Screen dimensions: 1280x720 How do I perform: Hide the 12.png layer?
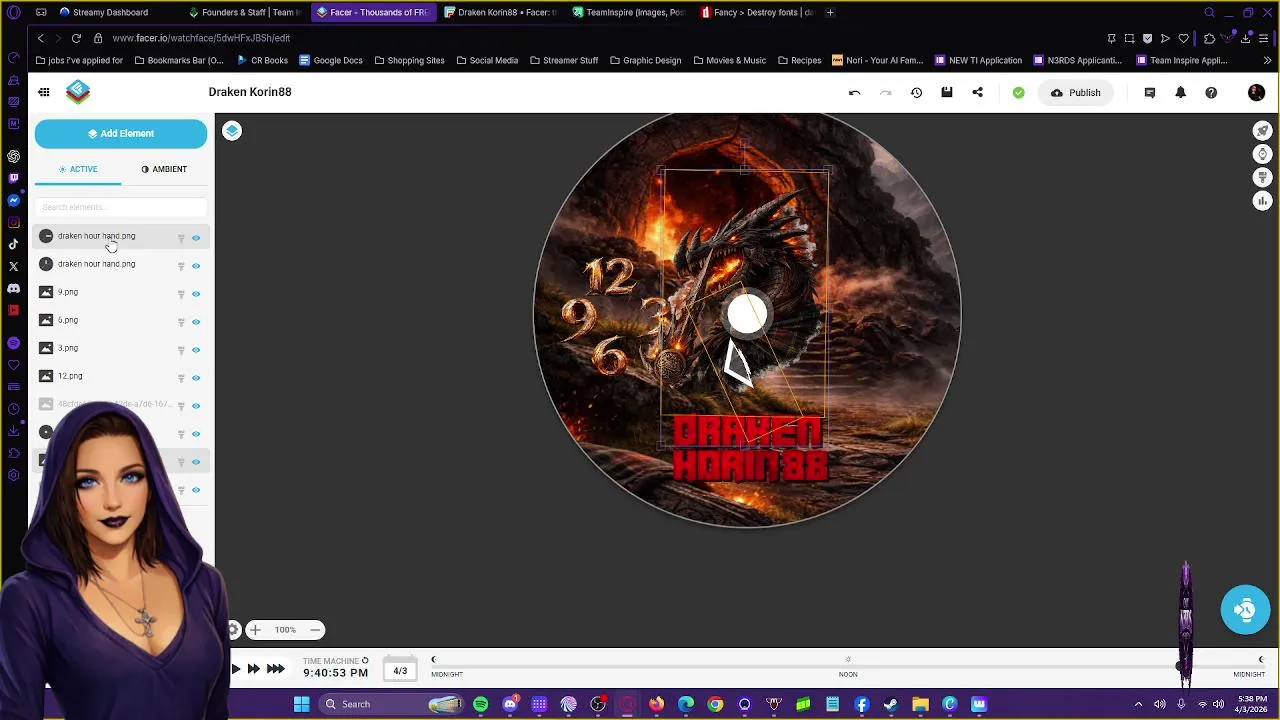point(196,378)
